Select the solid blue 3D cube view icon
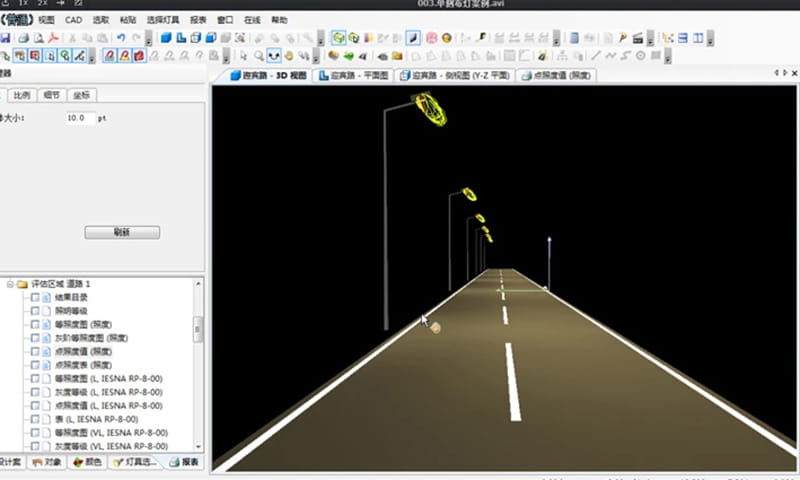This screenshot has height=480, width=800. coord(166,38)
